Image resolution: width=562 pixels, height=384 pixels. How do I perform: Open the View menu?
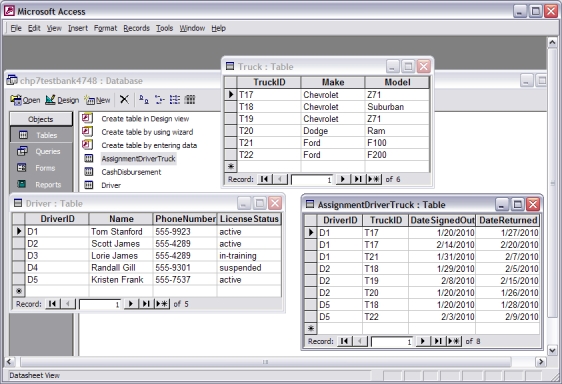(x=54, y=28)
